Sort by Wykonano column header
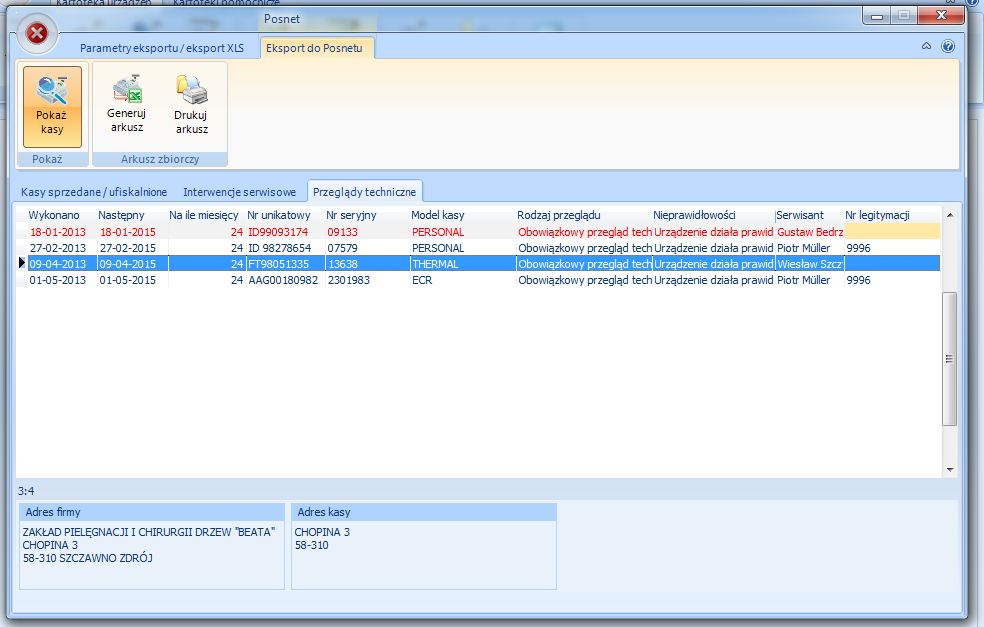Image resolution: width=984 pixels, height=627 pixels. click(x=54, y=215)
